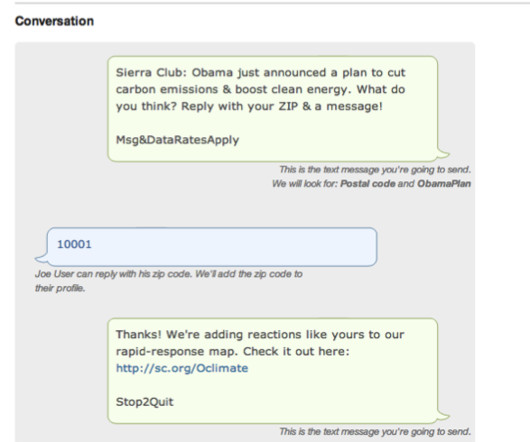Click the Conversation heading
Viewport: 530px width, 442px height.
click(54, 21)
